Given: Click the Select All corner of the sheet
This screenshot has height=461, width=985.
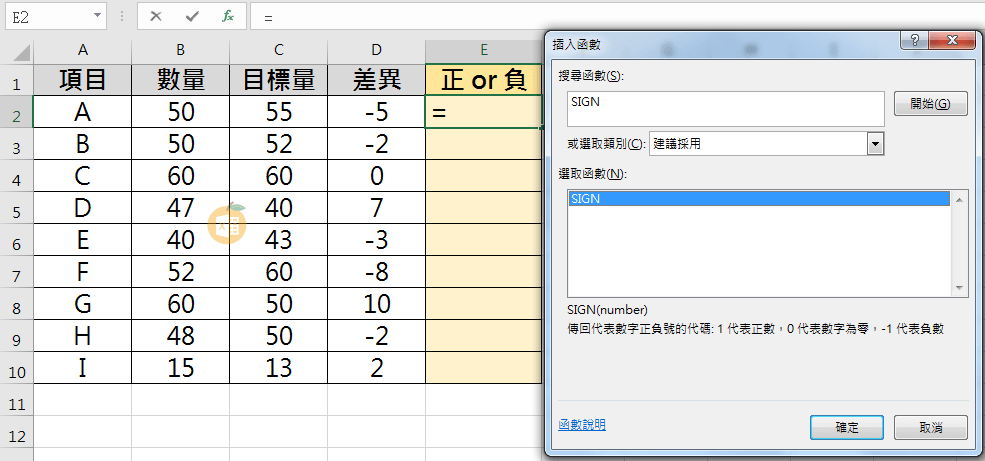Looking at the screenshot, I should pyautogui.click(x=16, y=50).
